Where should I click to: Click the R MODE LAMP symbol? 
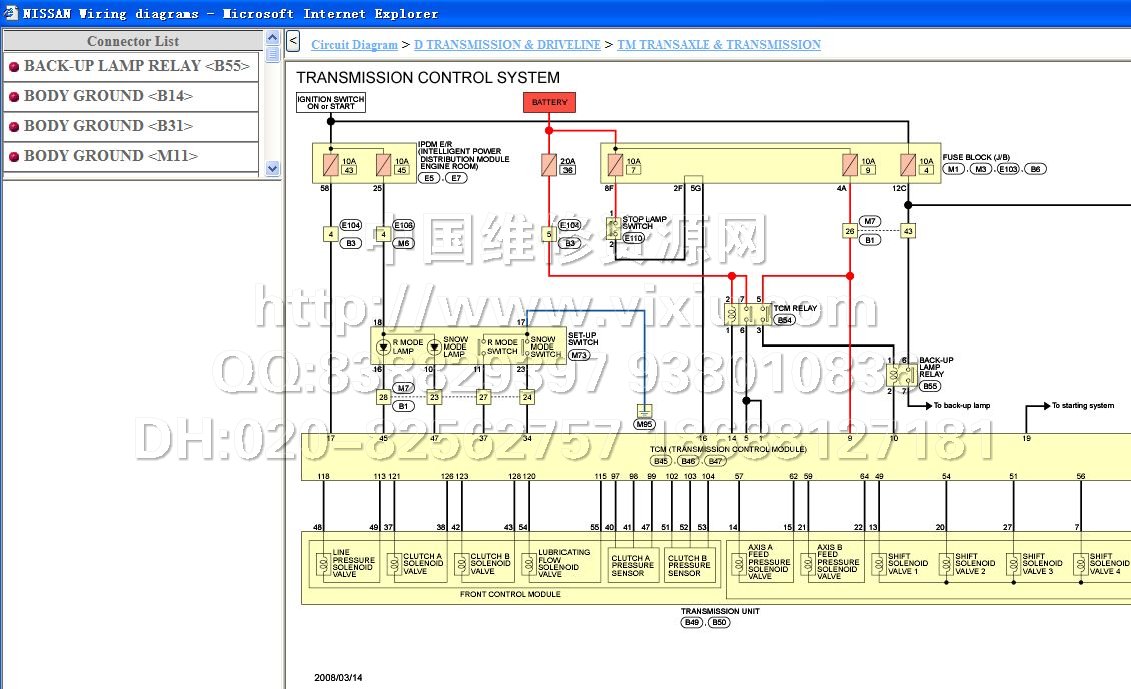[384, 347]
